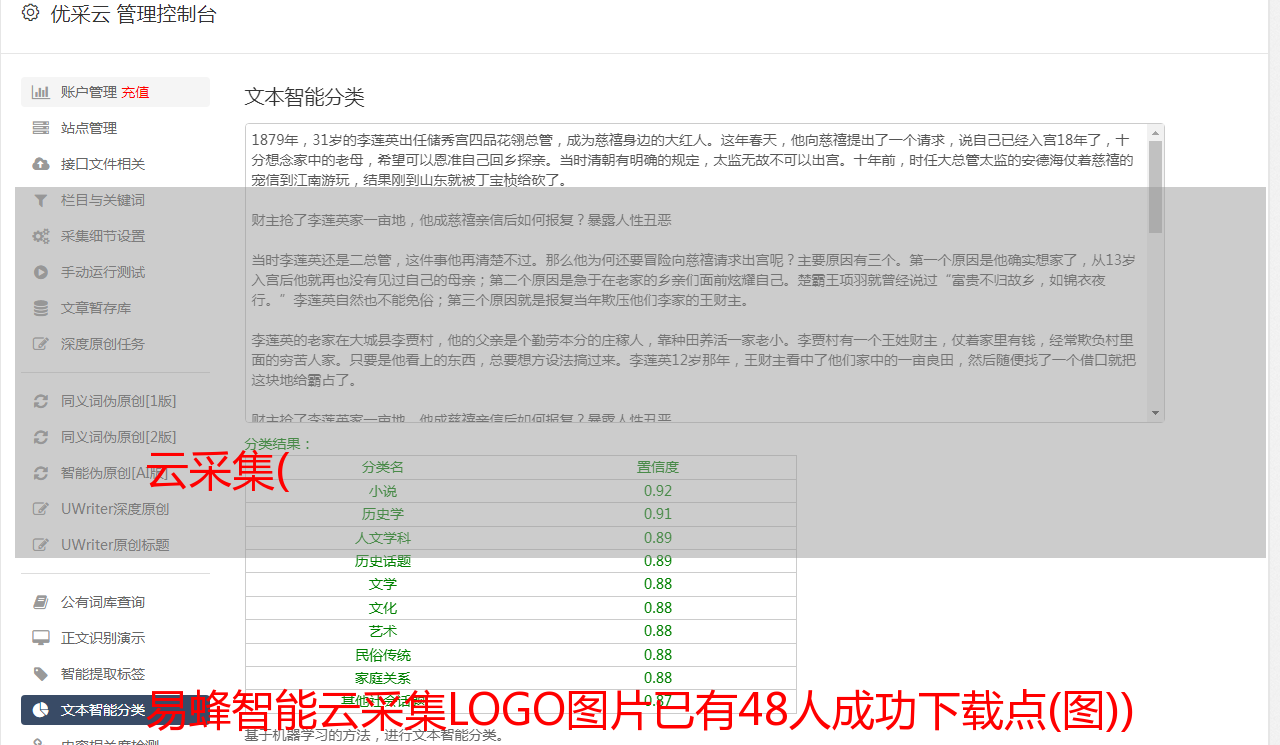Click the 历史话题 category cell
The width and height of the screenshot is (1280, 745).
point(383,561)
